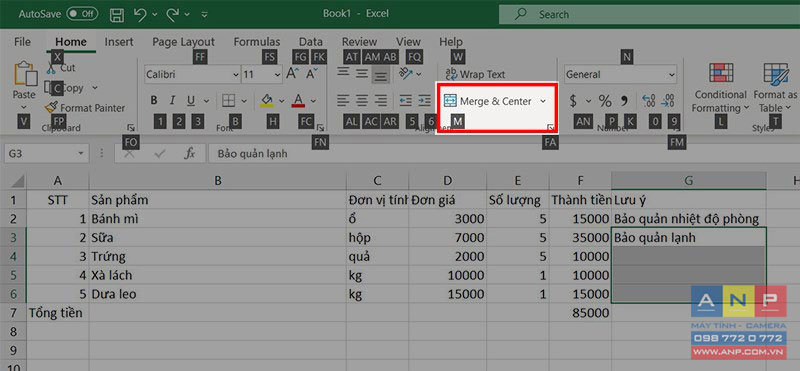Switch to the Data tab

click(x=311, y=42)
